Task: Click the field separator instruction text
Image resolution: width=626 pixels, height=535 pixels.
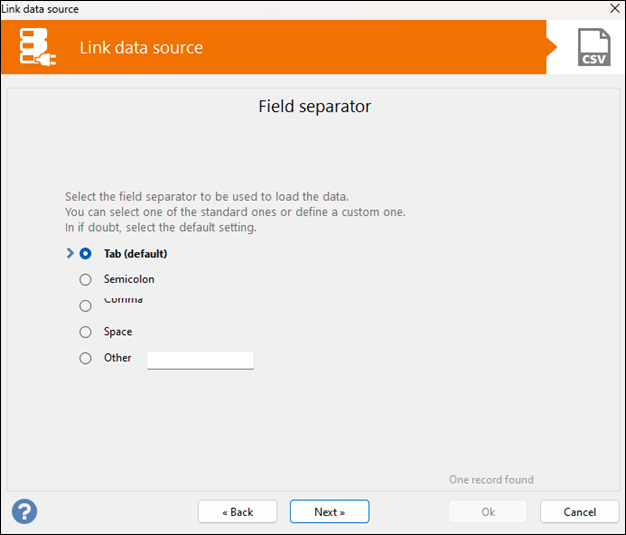Action: coord(235,212)
